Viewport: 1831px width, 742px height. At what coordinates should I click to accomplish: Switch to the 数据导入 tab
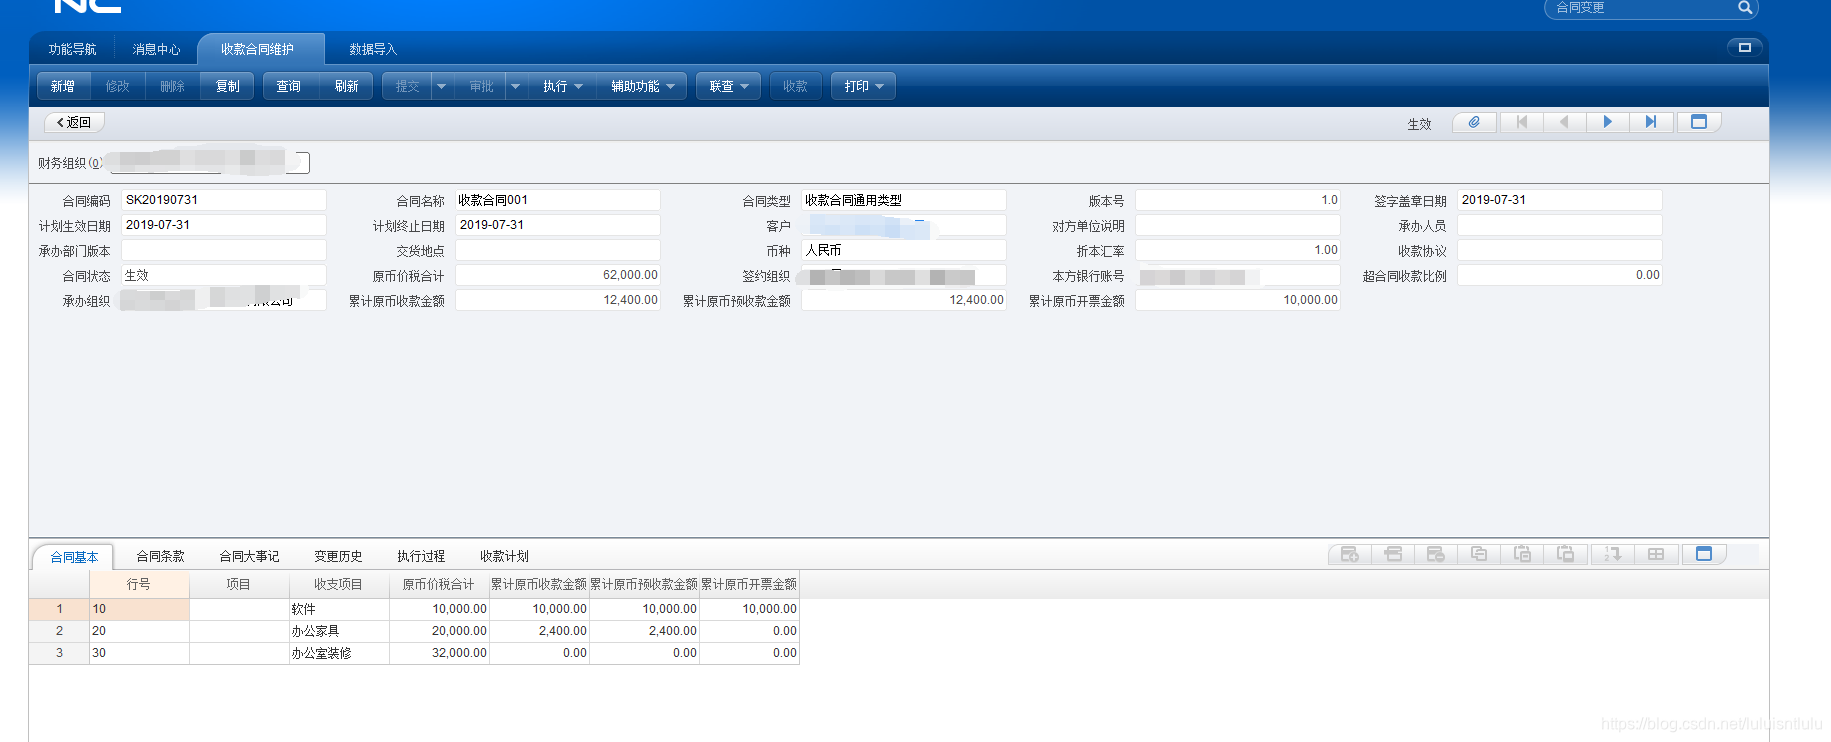[x=372, y=49]
